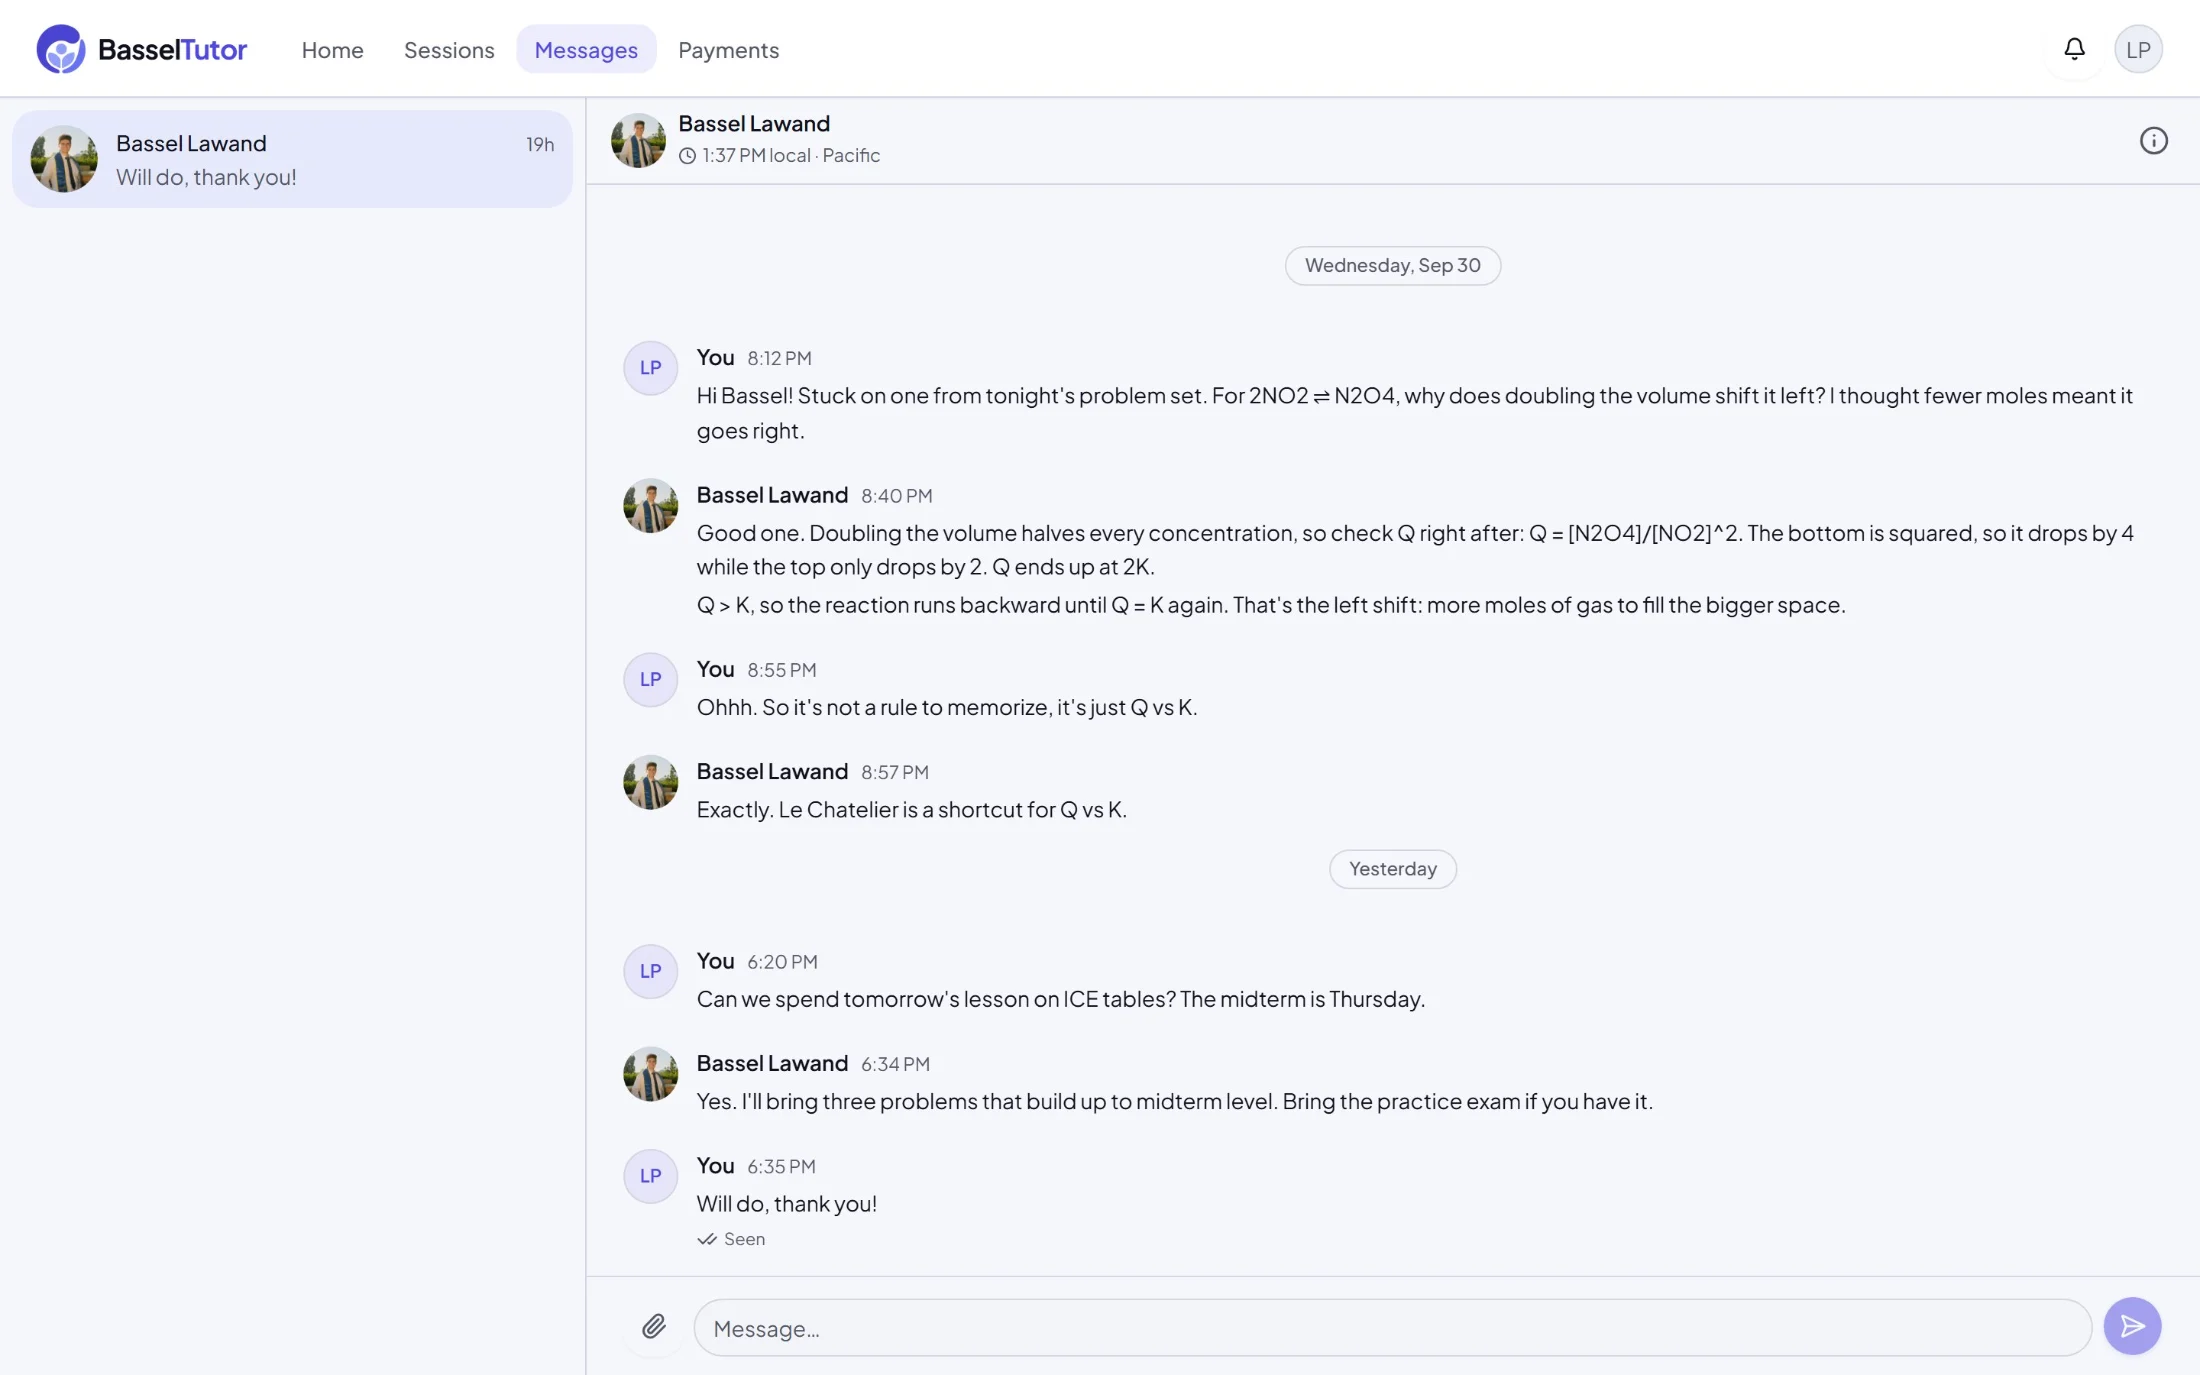
Task: Click the Seen status label
Action: click(744, 1239)
